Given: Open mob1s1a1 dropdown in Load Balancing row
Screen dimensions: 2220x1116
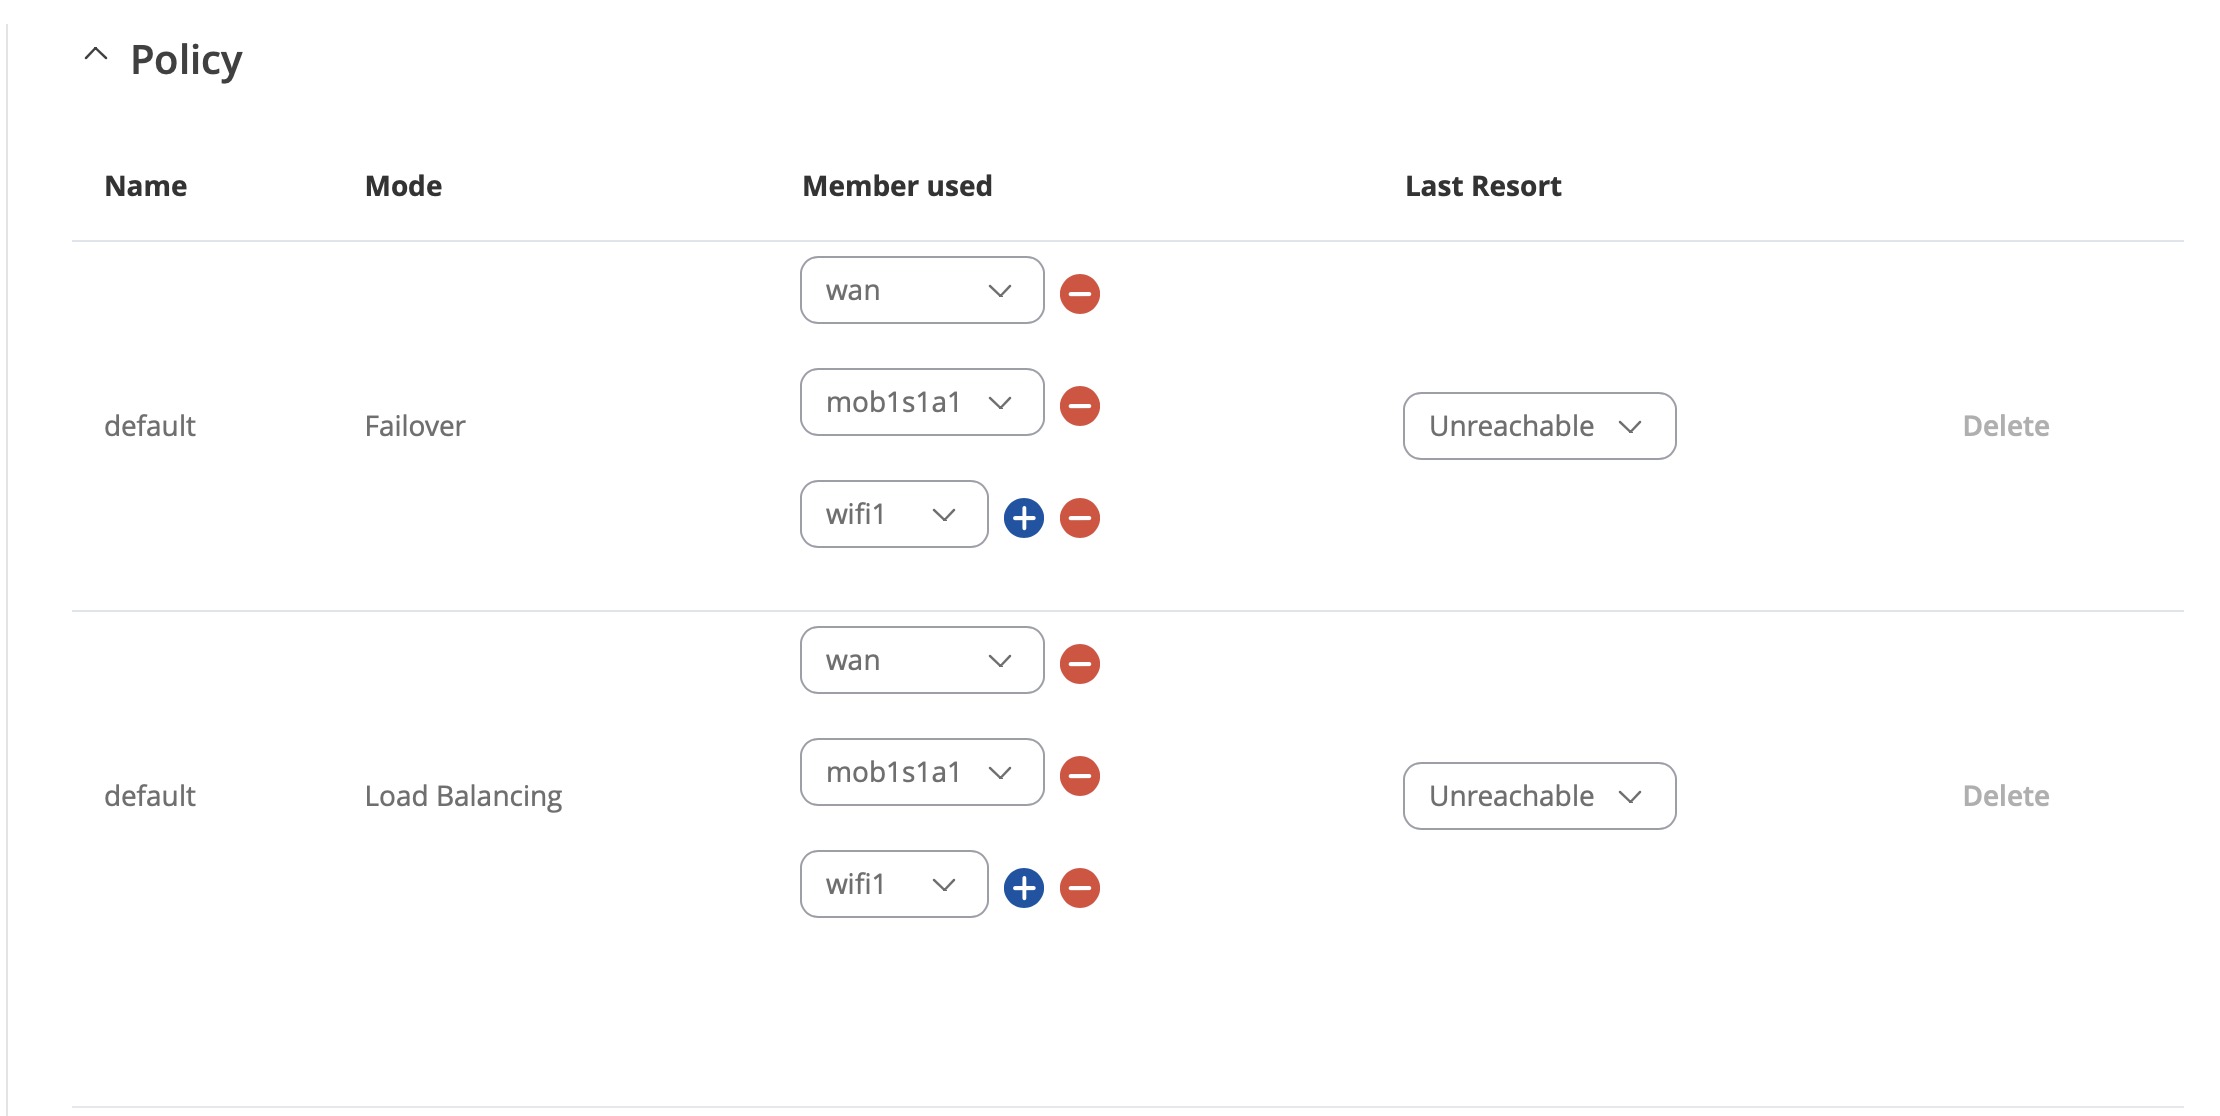Looking at the screenshot, I should [x=922, y=772].
